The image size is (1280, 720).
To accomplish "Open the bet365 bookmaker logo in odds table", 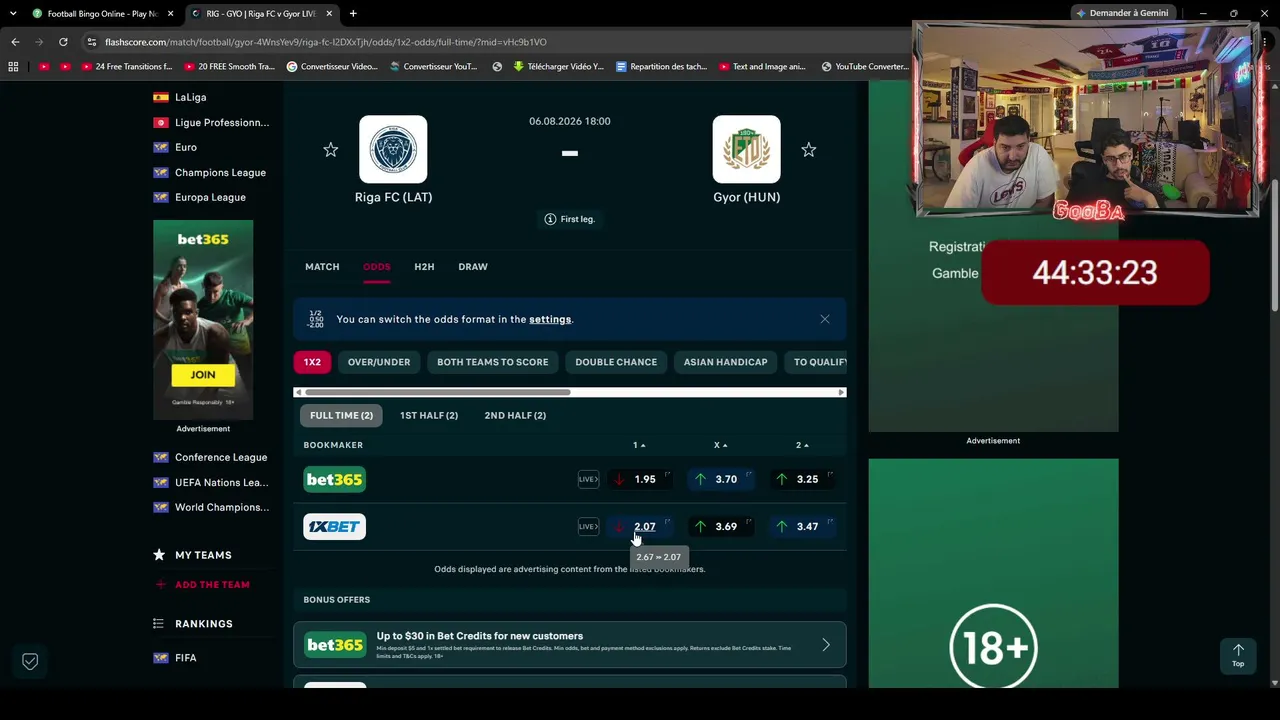I will tap(334, 480).
